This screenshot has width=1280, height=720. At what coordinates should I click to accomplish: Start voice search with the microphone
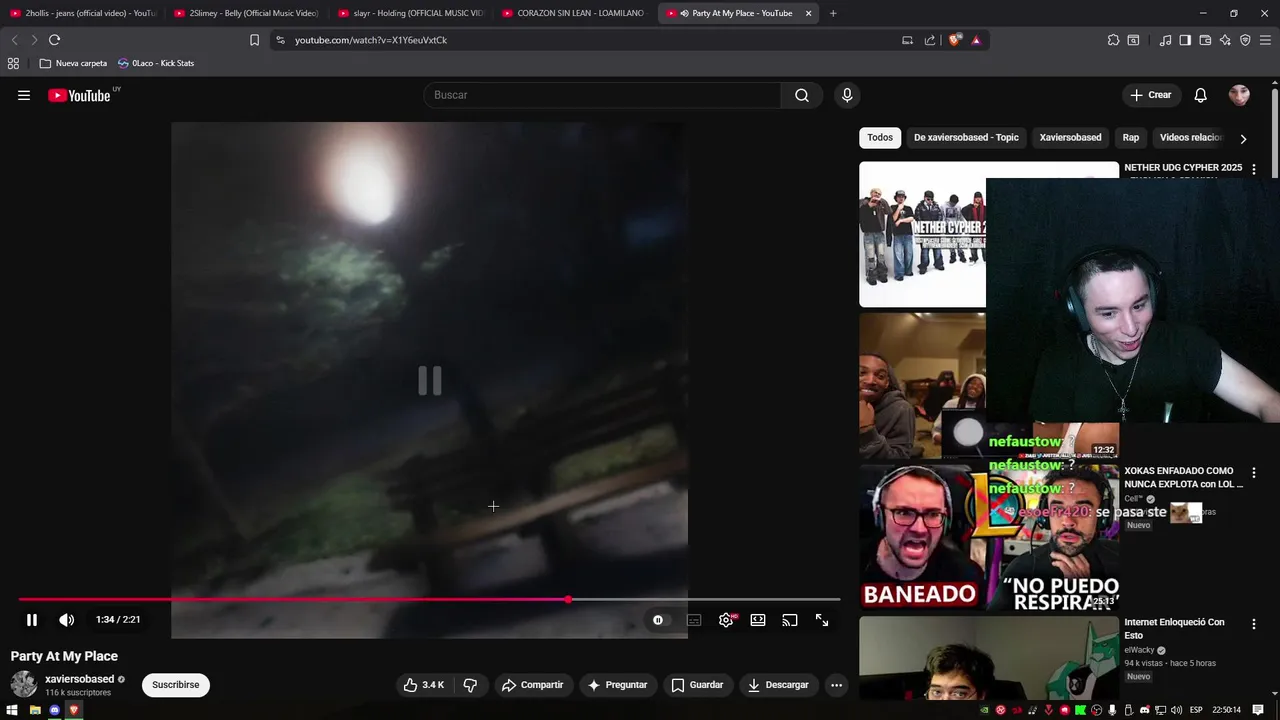pos(847,95)
